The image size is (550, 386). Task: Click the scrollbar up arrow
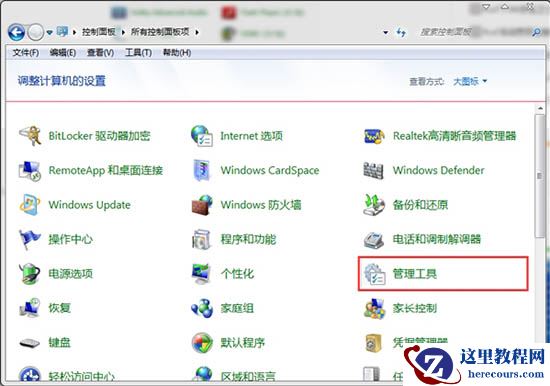click(539, 108)
